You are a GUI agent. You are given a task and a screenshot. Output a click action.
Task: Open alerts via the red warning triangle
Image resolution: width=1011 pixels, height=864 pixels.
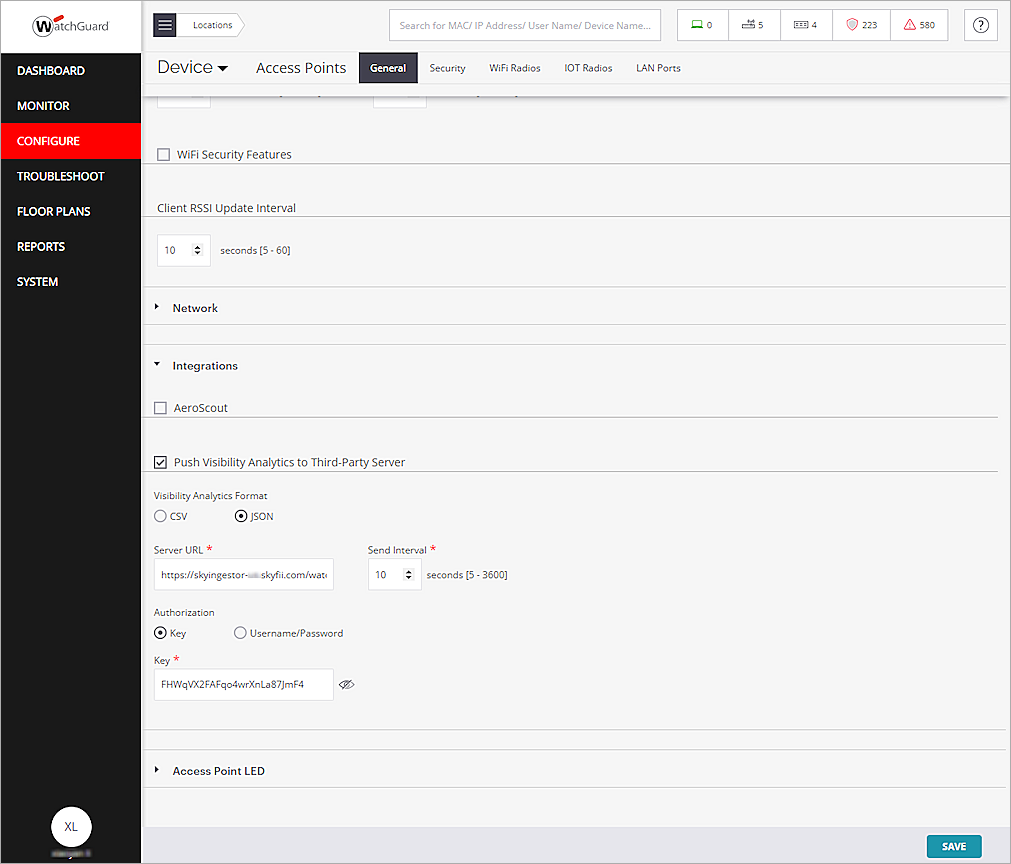pyautogui.click(x=919, y=25)
